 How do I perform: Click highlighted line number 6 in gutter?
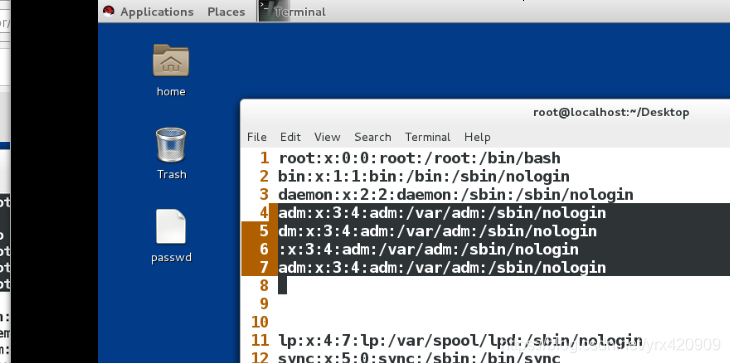[x=264, y=249]
